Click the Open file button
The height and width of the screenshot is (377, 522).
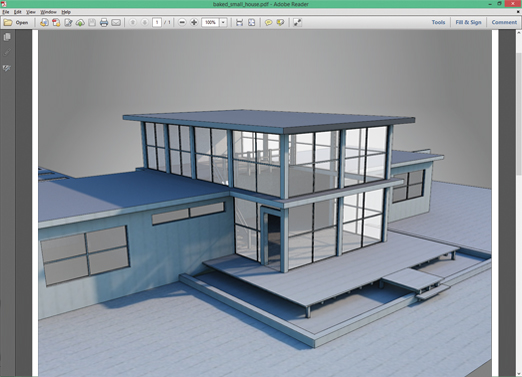coord(16,23)
